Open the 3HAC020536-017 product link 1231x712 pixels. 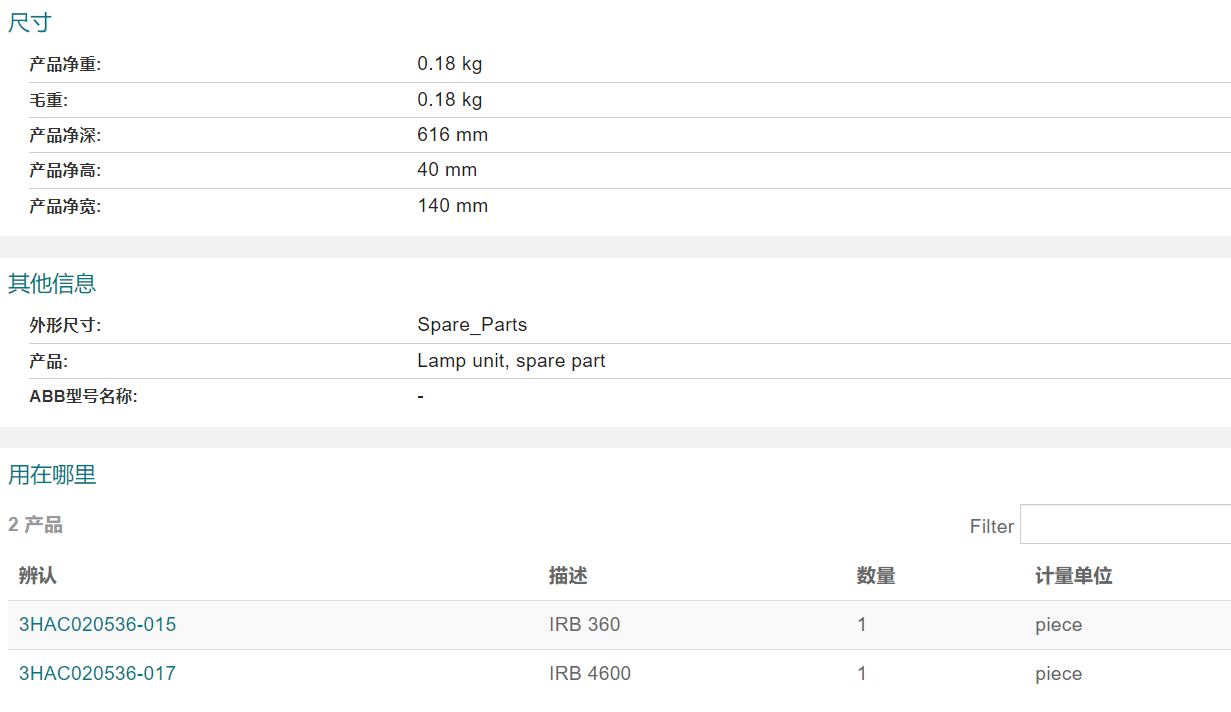(x=97, y=674)
